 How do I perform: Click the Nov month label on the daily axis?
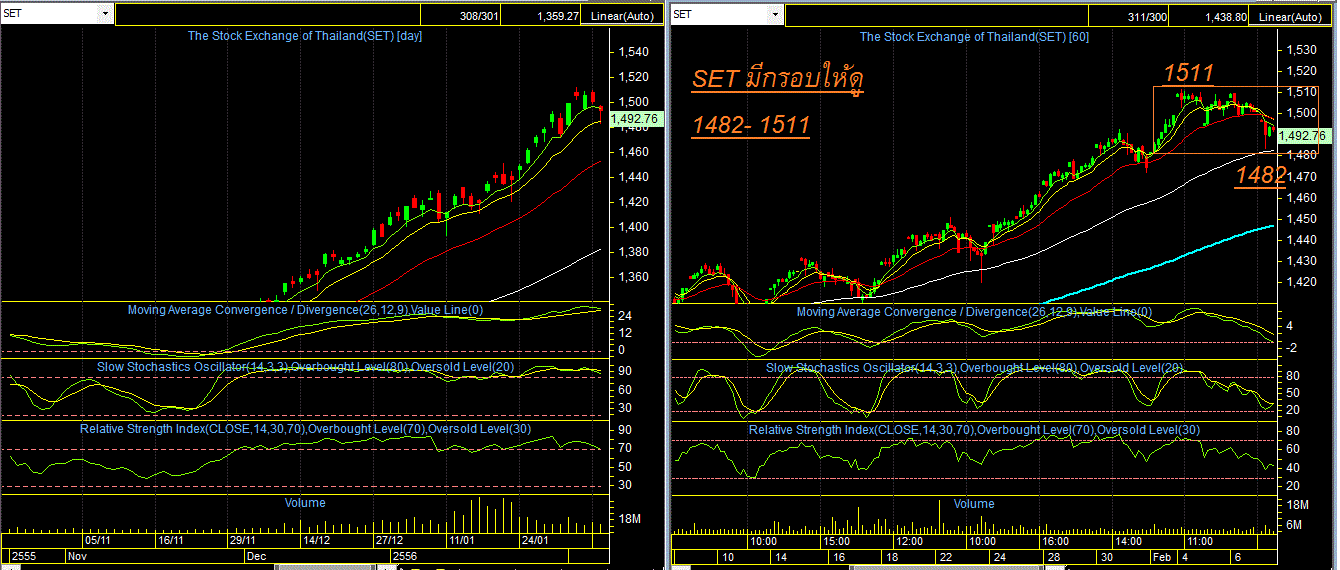point(78,554)
